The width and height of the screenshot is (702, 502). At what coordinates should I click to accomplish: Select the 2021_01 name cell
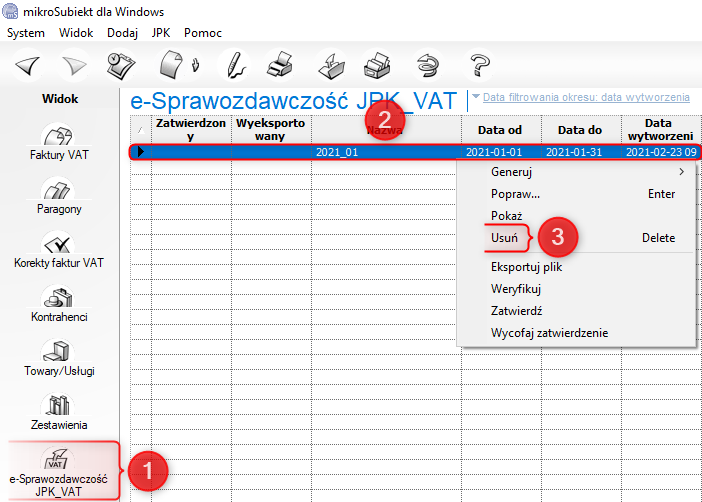pyautogui.click(x=386, y=152)
